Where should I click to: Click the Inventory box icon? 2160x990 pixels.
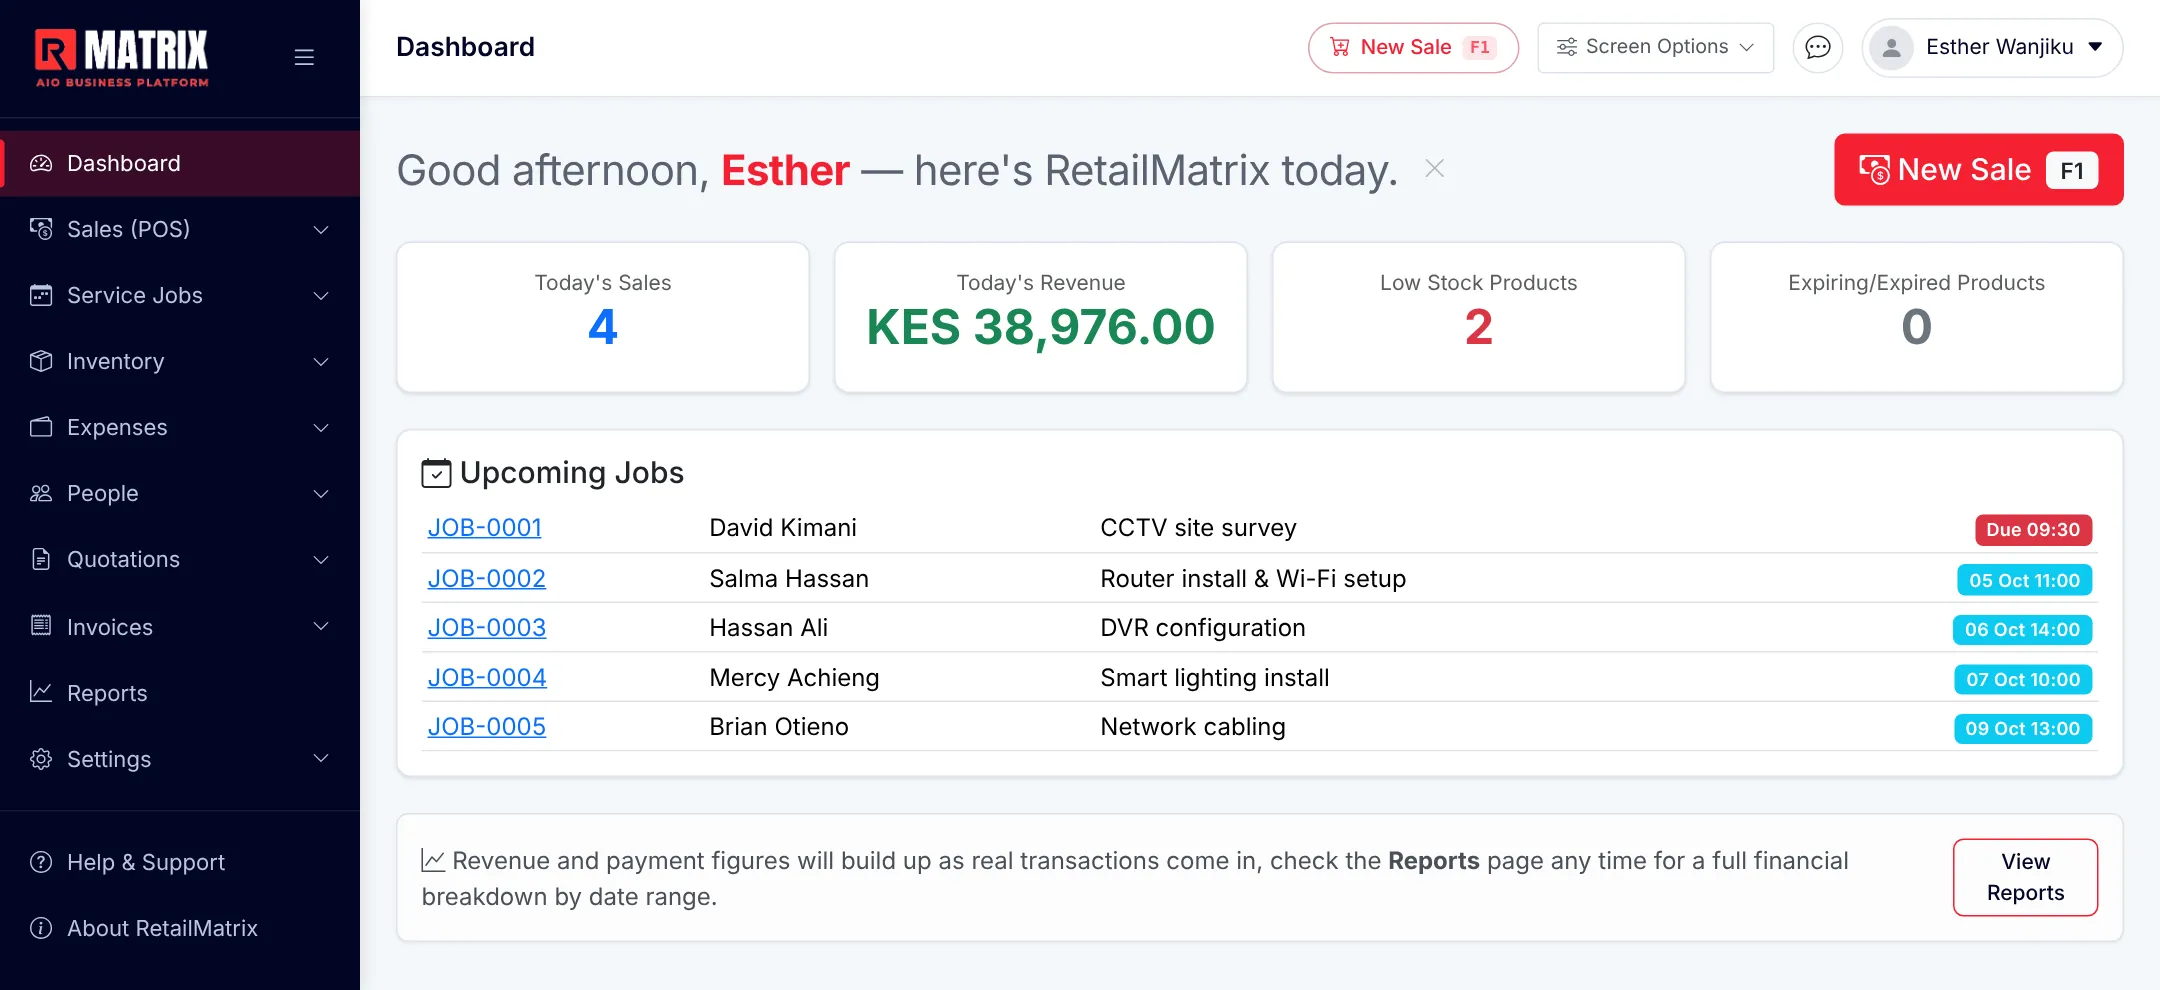(x=41, y=361)
